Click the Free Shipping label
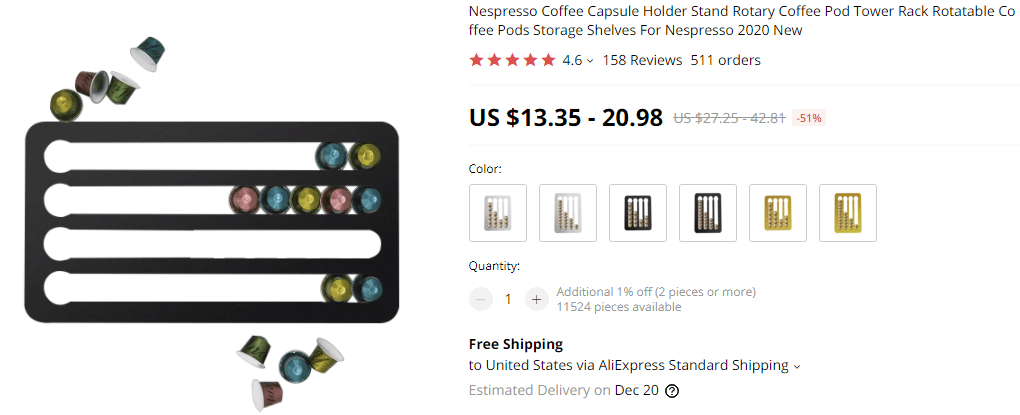 516,344
